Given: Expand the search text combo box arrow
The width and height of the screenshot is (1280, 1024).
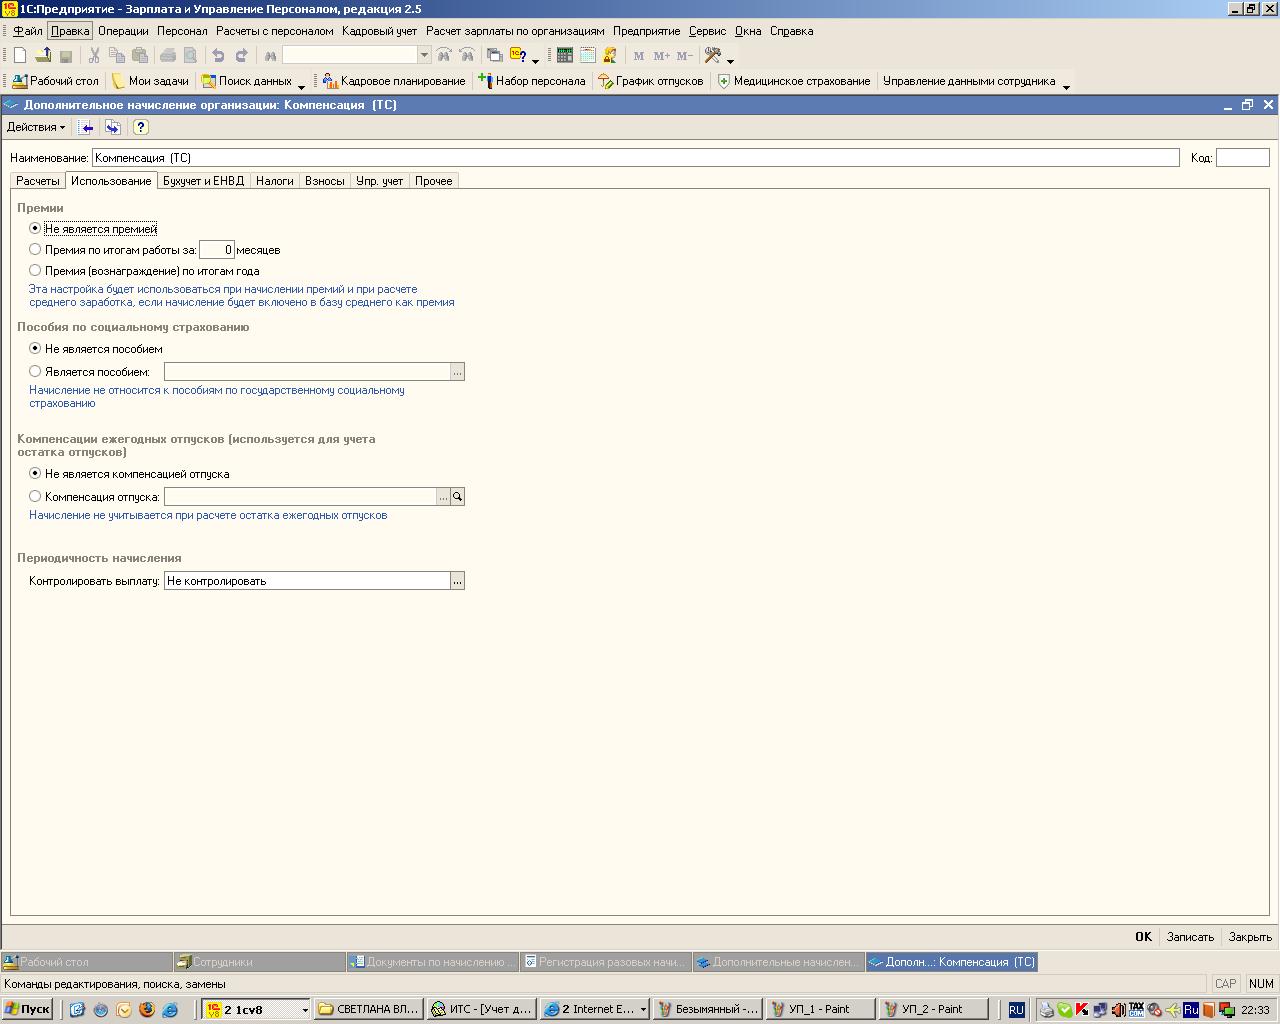Looking at the screenshot, I should coord(424,56).
